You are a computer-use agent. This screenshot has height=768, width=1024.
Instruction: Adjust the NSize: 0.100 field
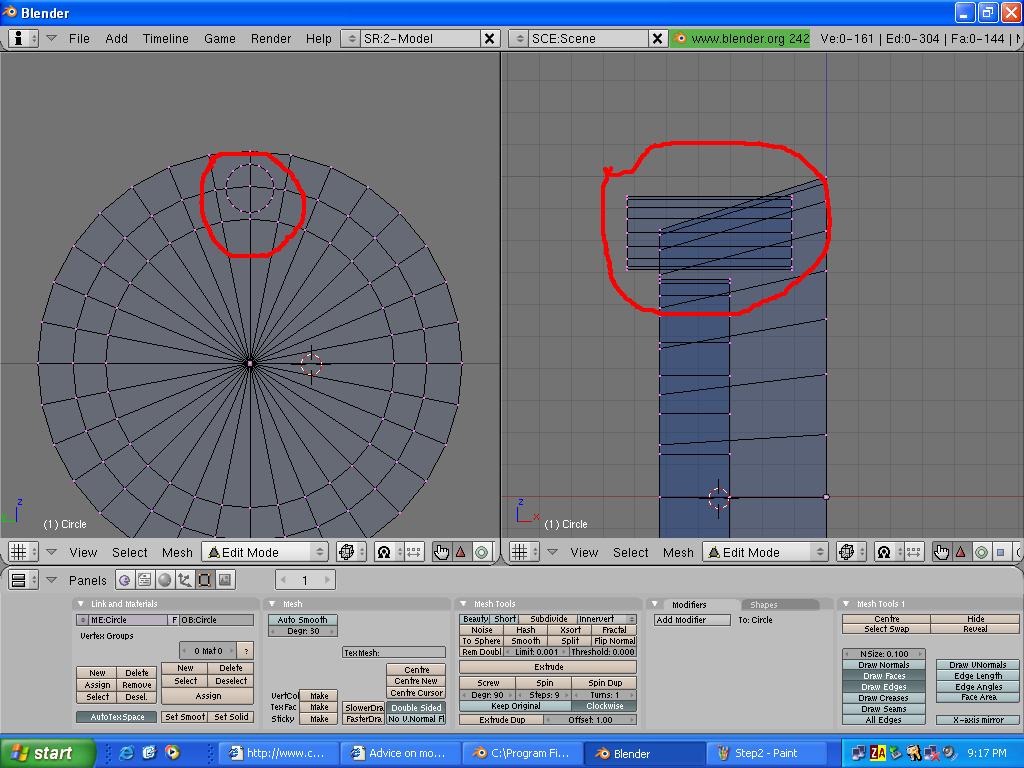point(884,654)
